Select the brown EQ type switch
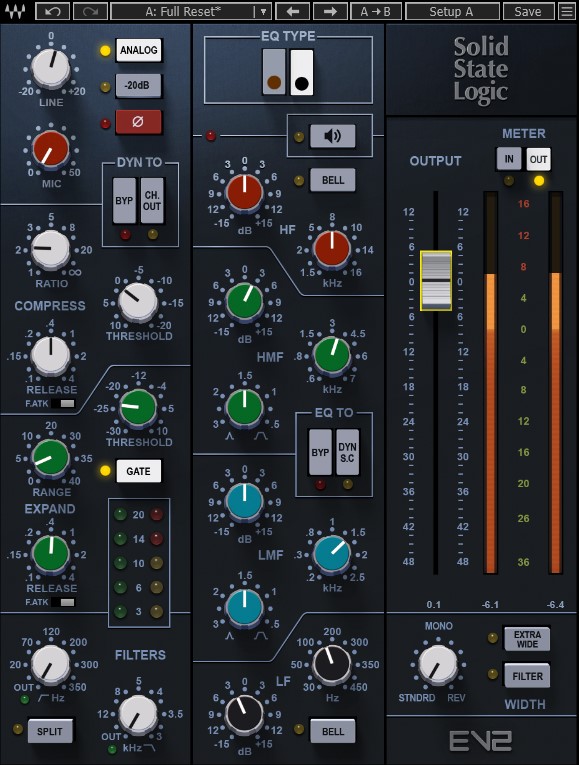 [x=274, y=72]
